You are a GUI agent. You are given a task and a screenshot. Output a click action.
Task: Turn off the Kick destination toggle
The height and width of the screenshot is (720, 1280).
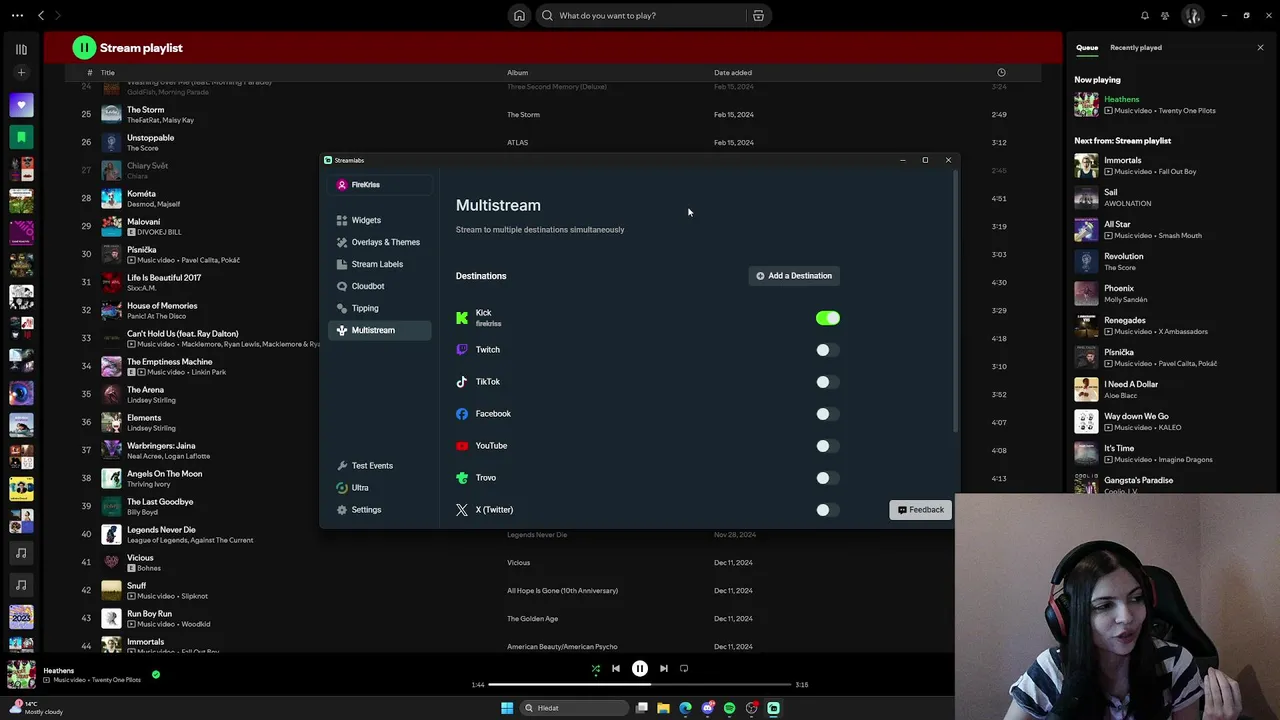tap(827, 318)
